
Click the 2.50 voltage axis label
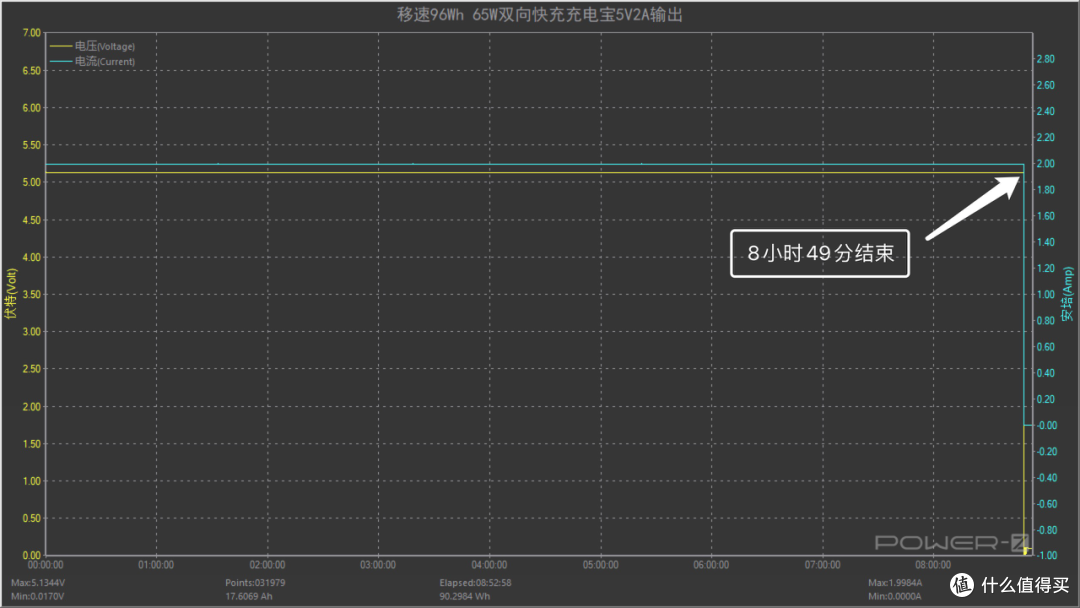click(32, 369)
